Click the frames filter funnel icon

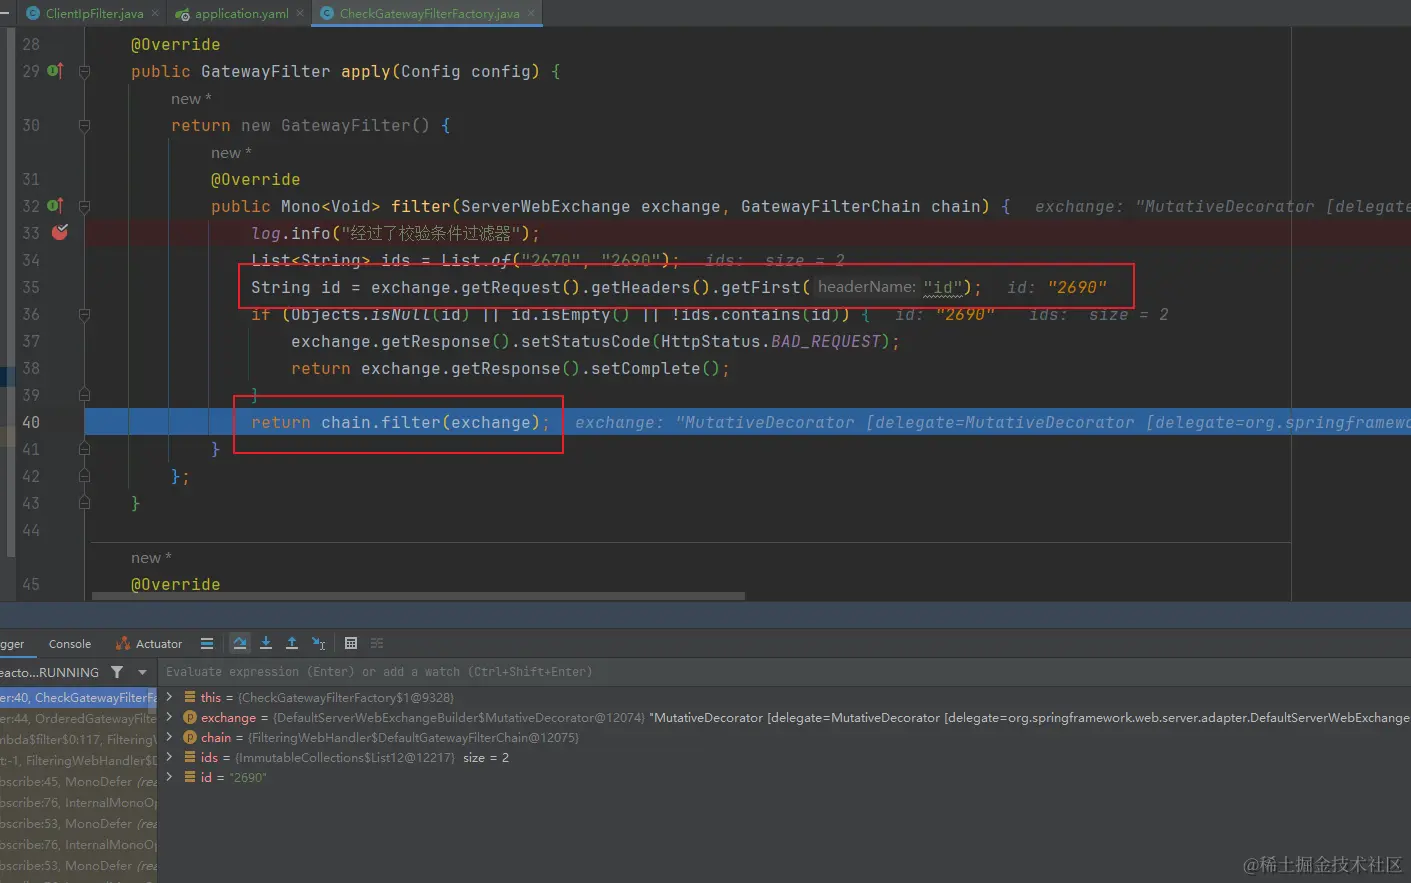pos(117,672)
